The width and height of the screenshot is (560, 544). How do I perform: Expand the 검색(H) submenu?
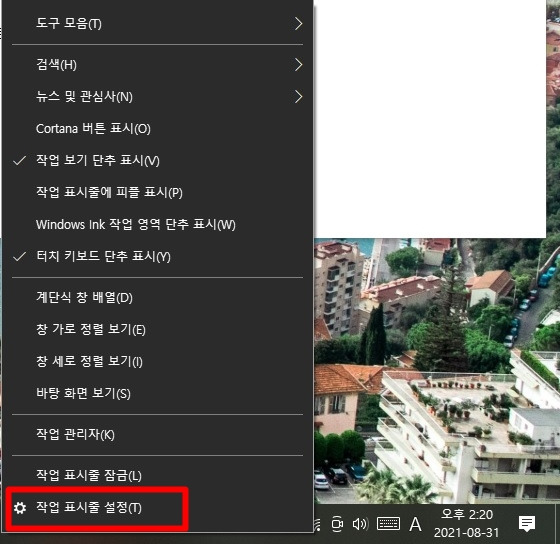pos(157,65)
